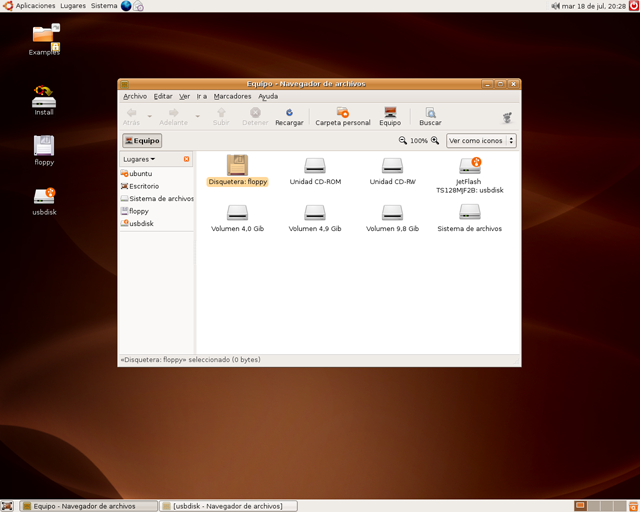Image resolution: width=640 pixels, height=512 pixels.
Task: Select the Unidad CD-ROM drive icon
Action: [315, 165]
